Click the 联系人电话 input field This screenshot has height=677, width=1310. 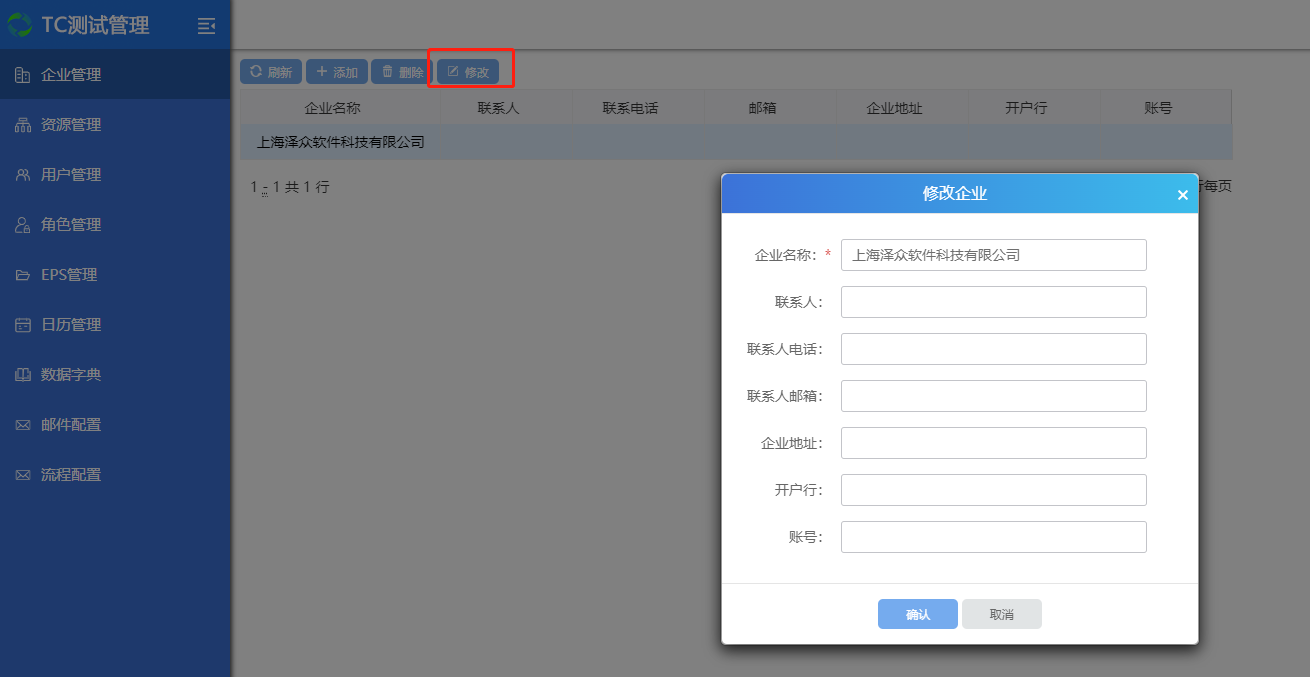[x=993, y=349]
